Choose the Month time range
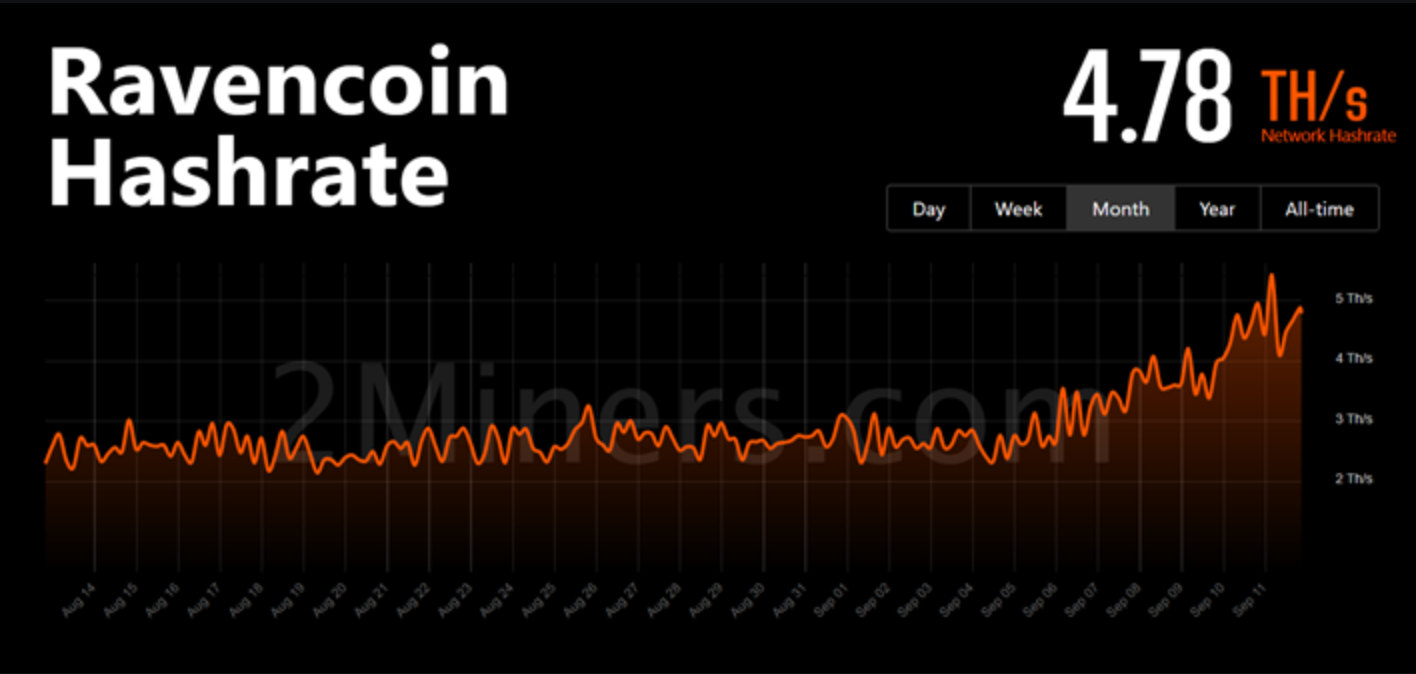 1120,209
